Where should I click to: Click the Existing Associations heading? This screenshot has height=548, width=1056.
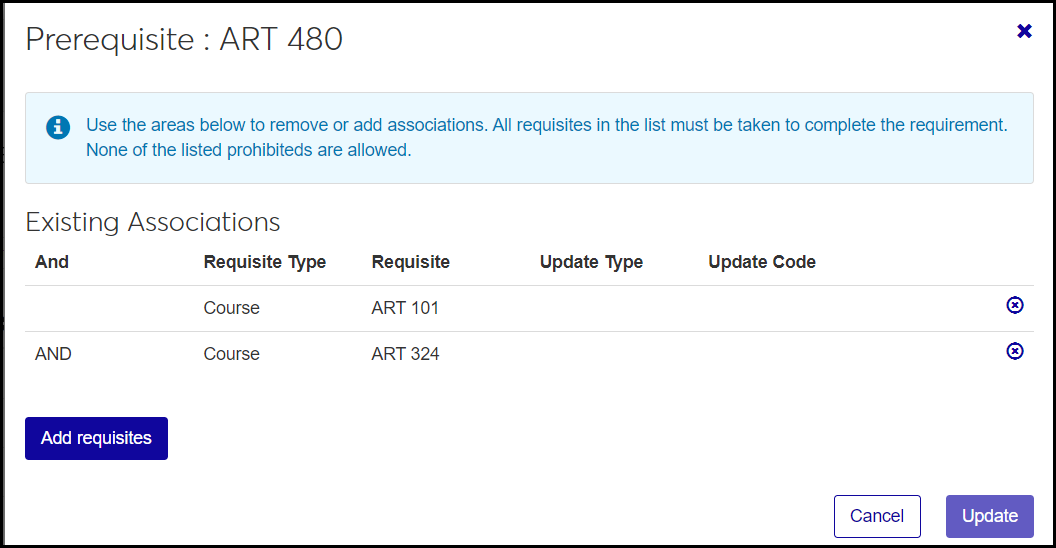coord(153,222)
